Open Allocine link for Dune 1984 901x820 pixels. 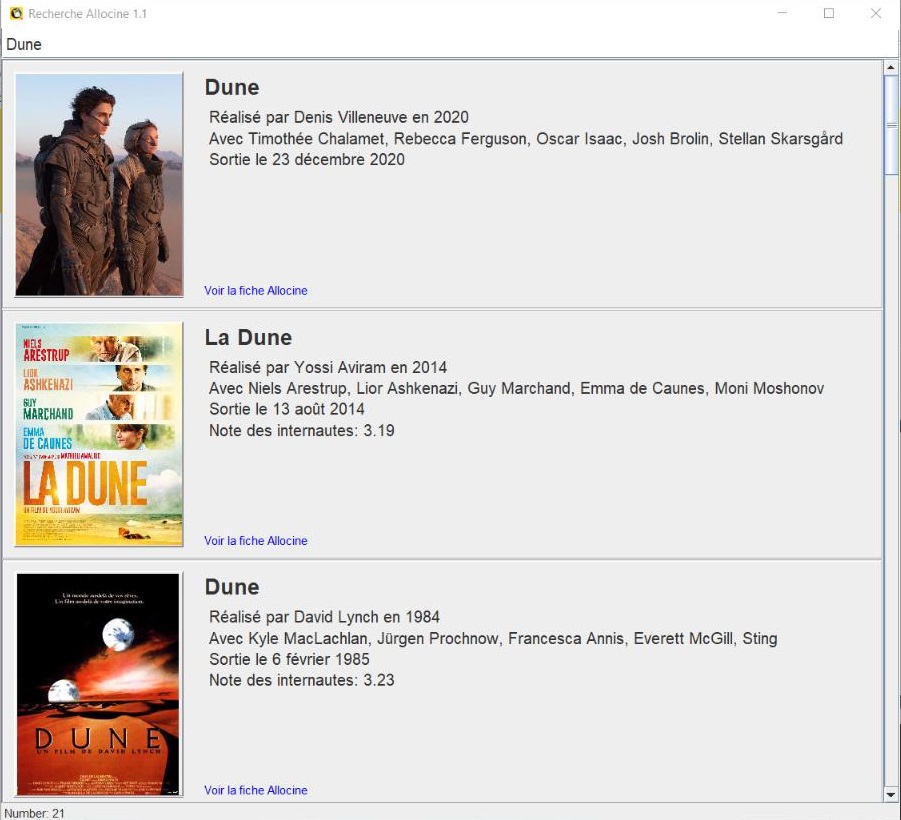[x=256, y=790]
